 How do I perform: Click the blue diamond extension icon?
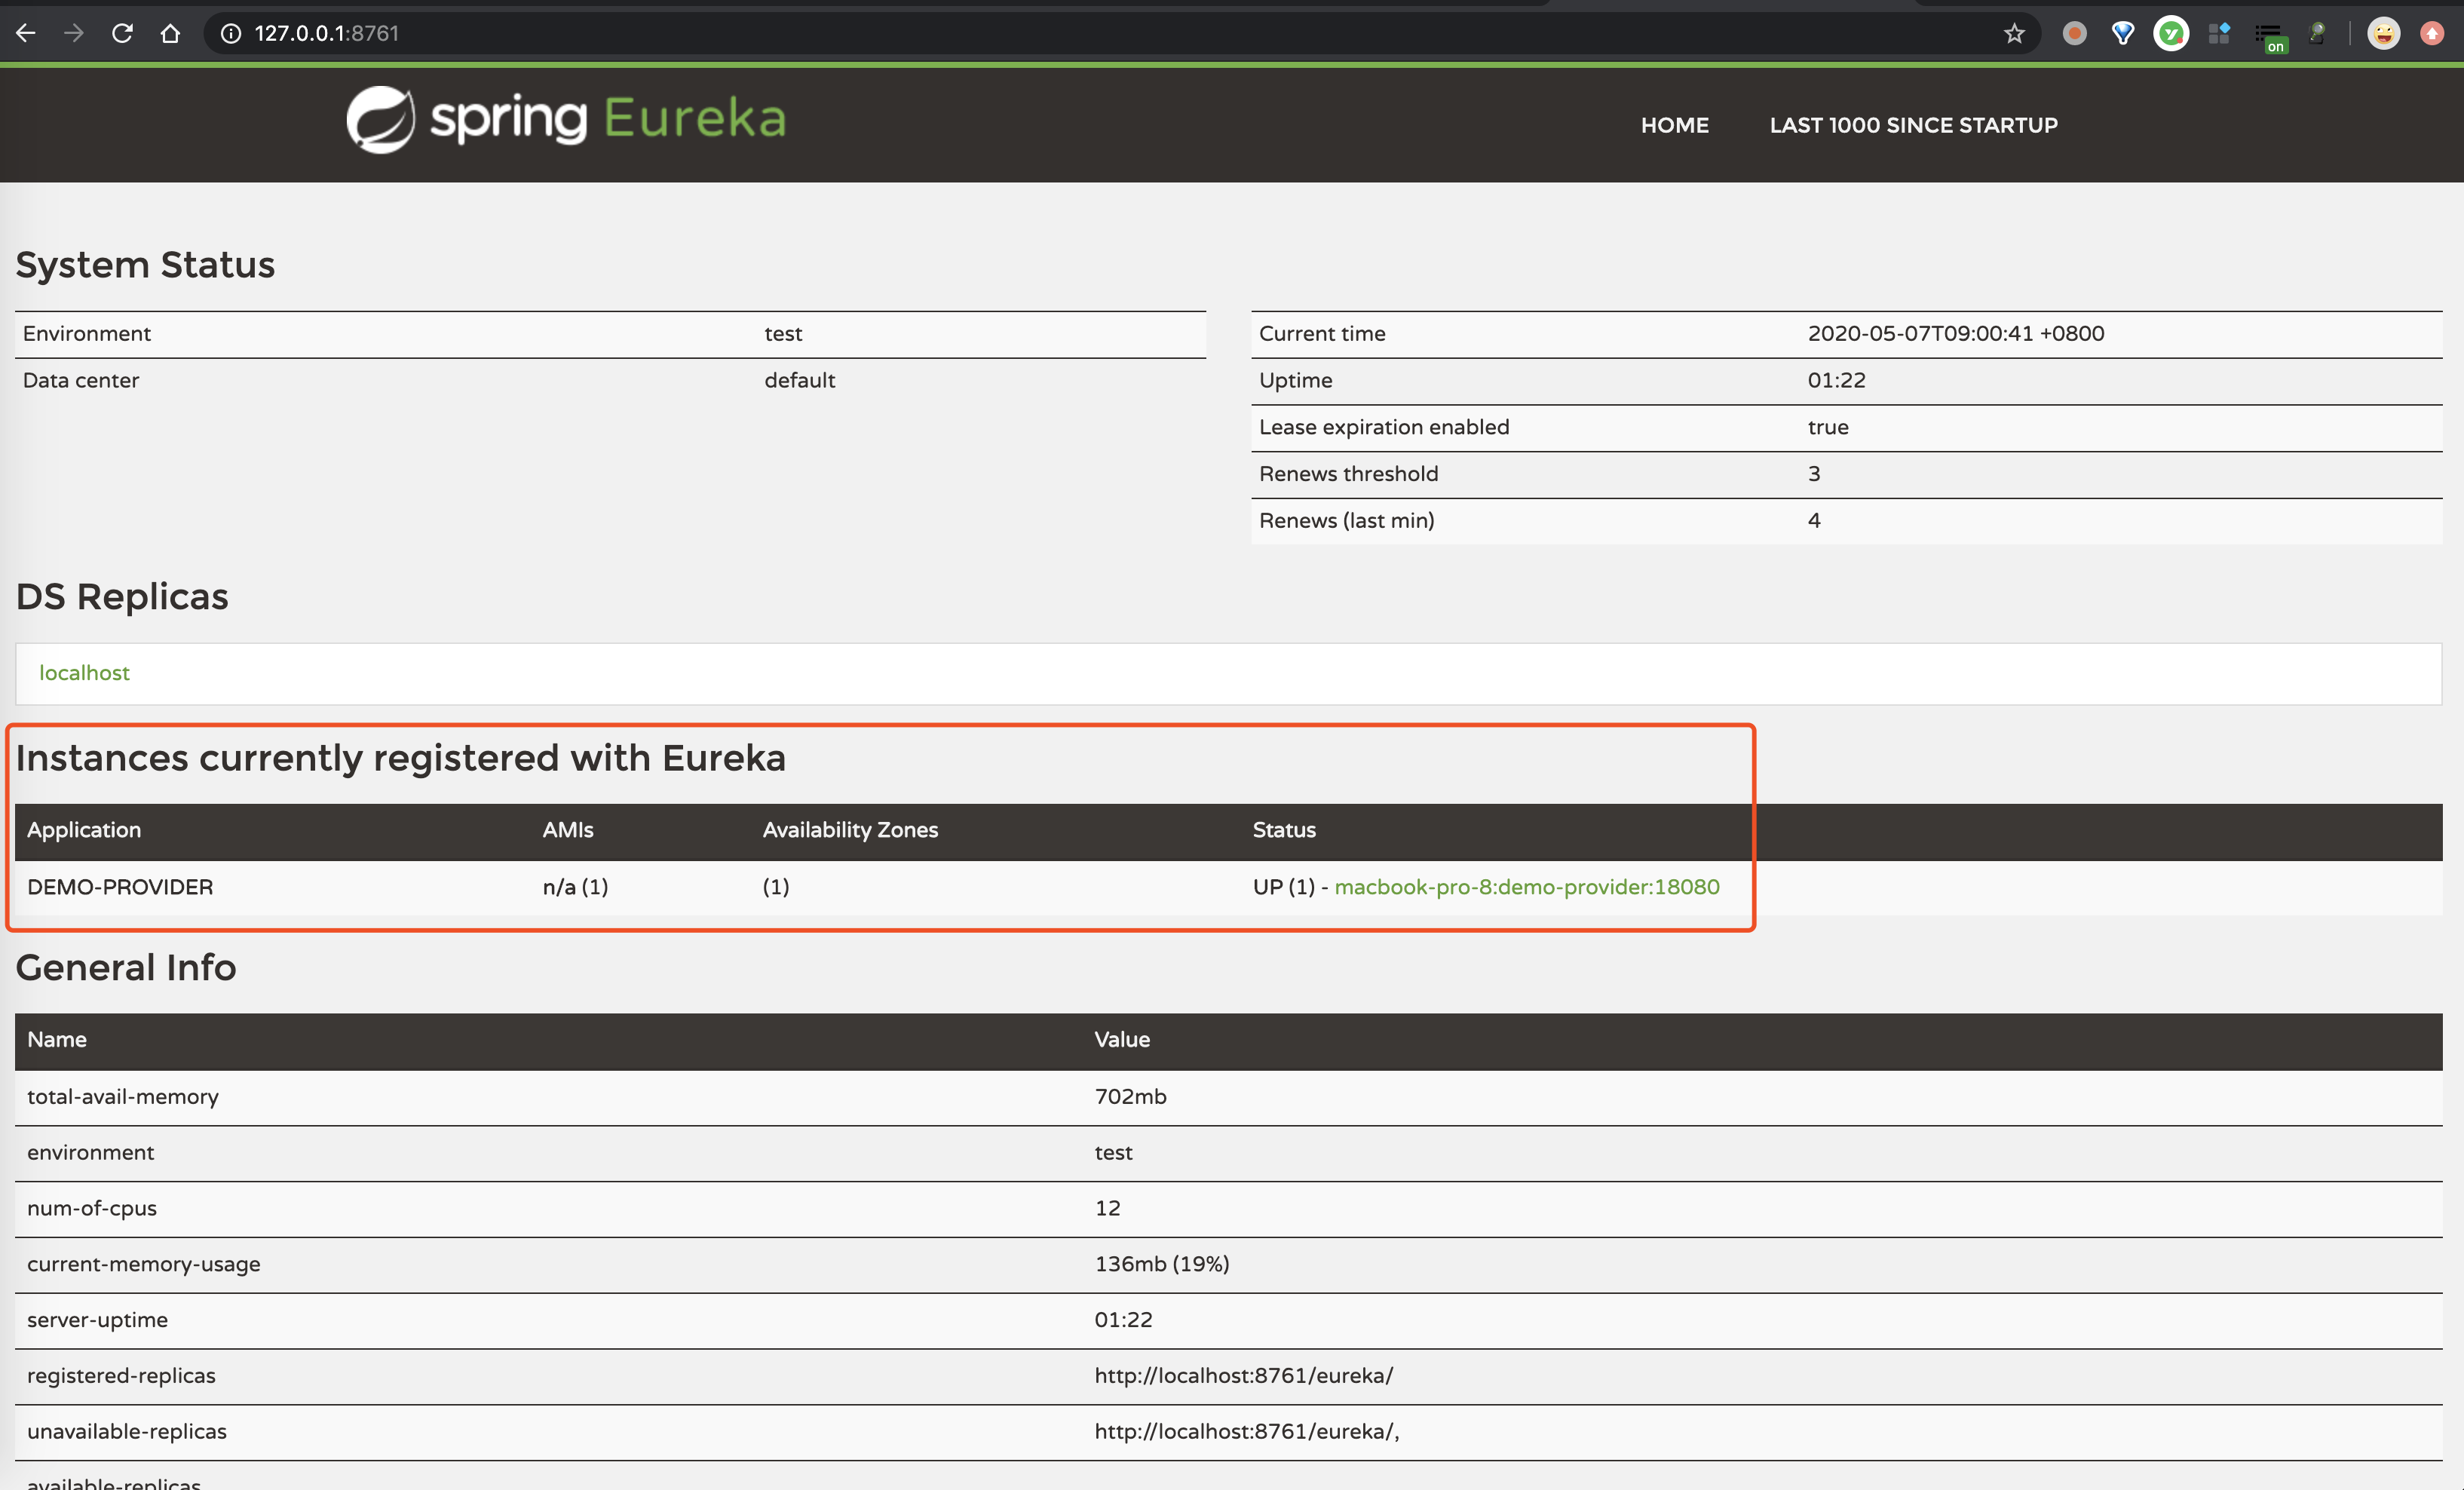pos(2122,33)
